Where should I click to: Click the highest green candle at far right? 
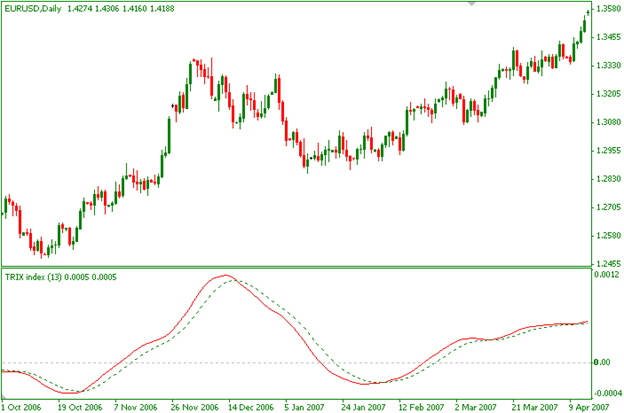tap(587, 16)
